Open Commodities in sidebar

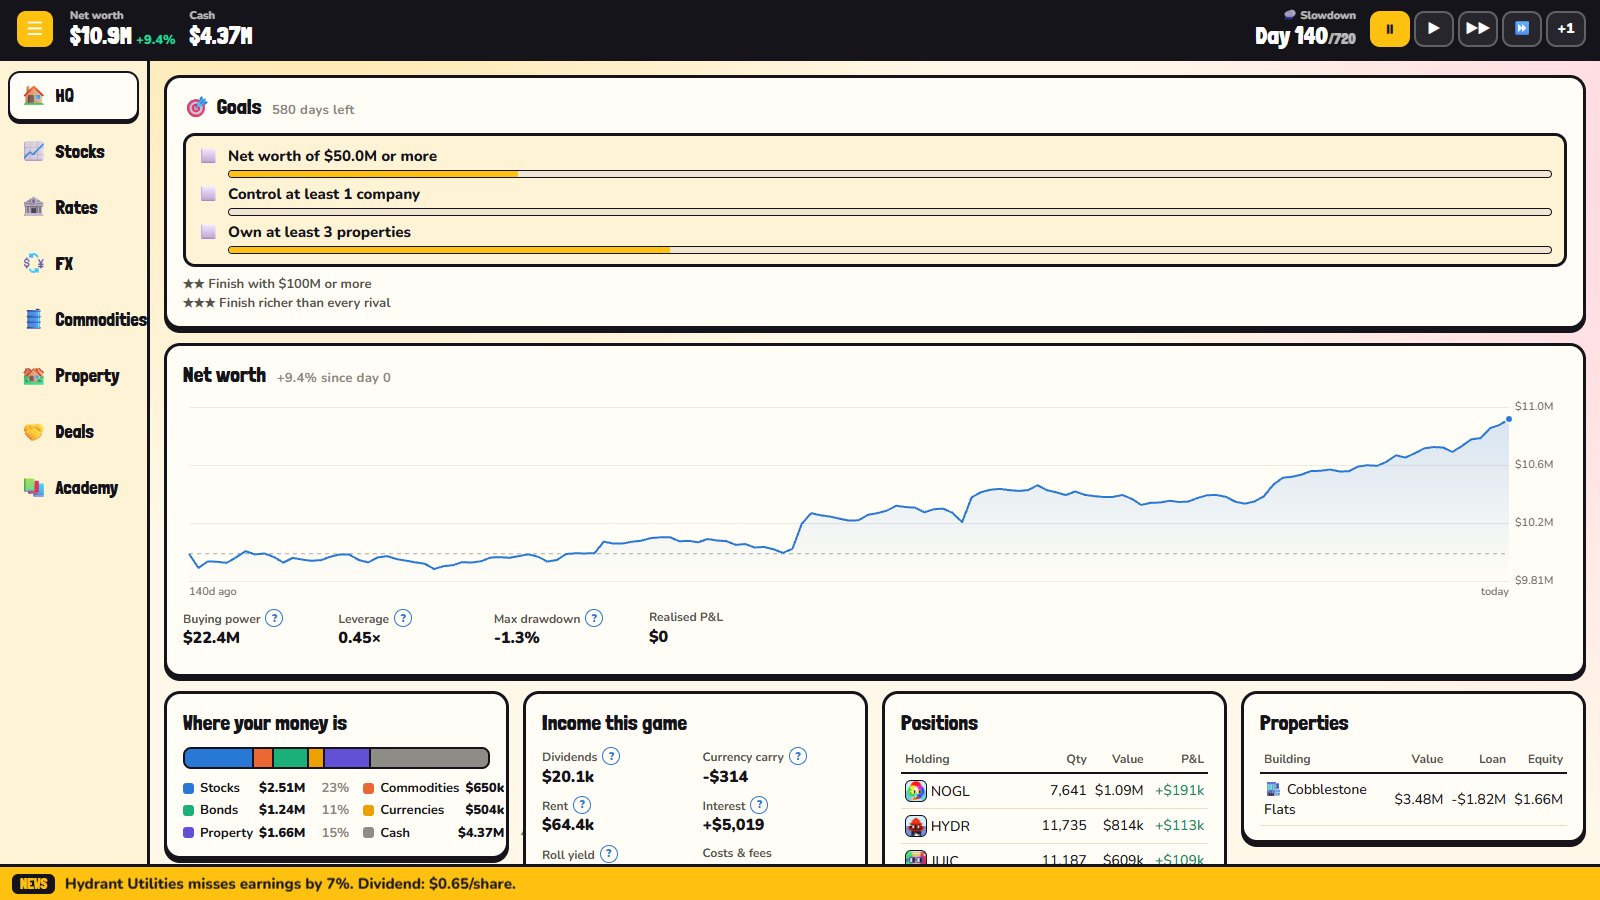click(73, 320)
